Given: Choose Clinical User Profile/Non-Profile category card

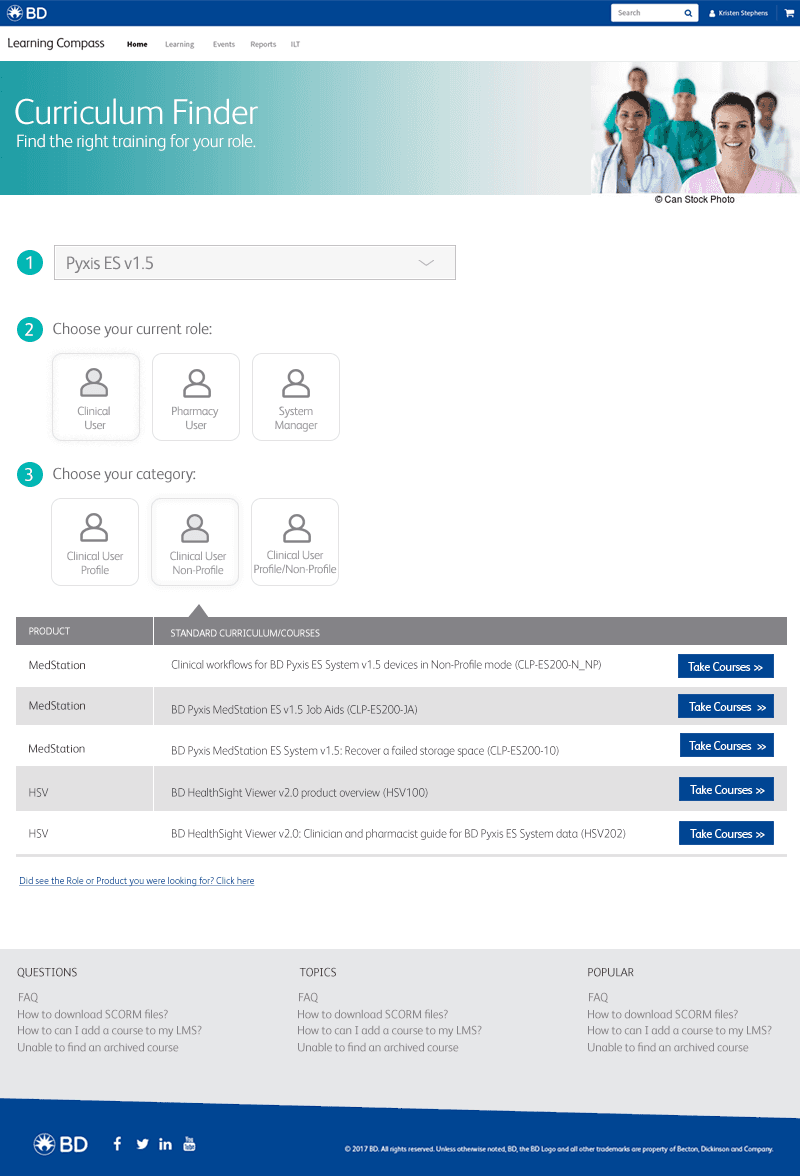Looking at the screenshot, I should pyautogui.click(x=295, y=542).
